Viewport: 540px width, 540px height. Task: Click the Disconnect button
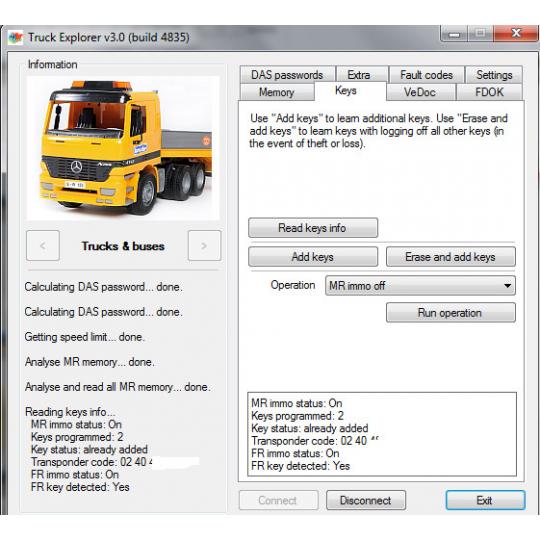[x=366, y=500]
